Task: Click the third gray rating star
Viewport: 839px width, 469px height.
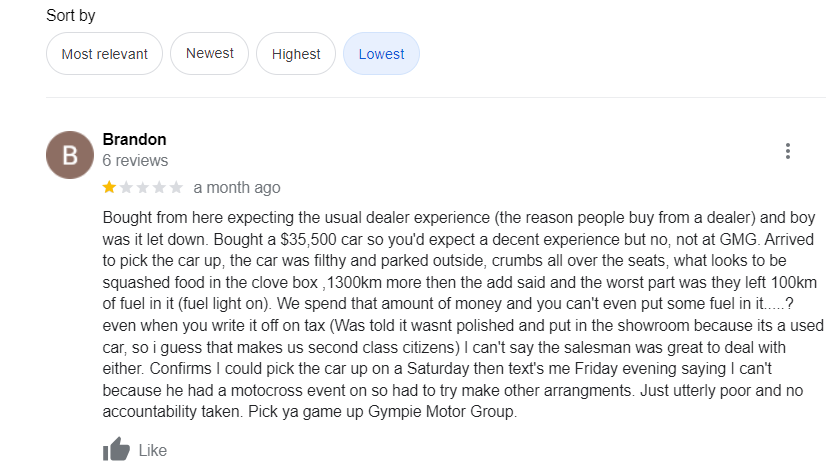Action: (143, 187)
